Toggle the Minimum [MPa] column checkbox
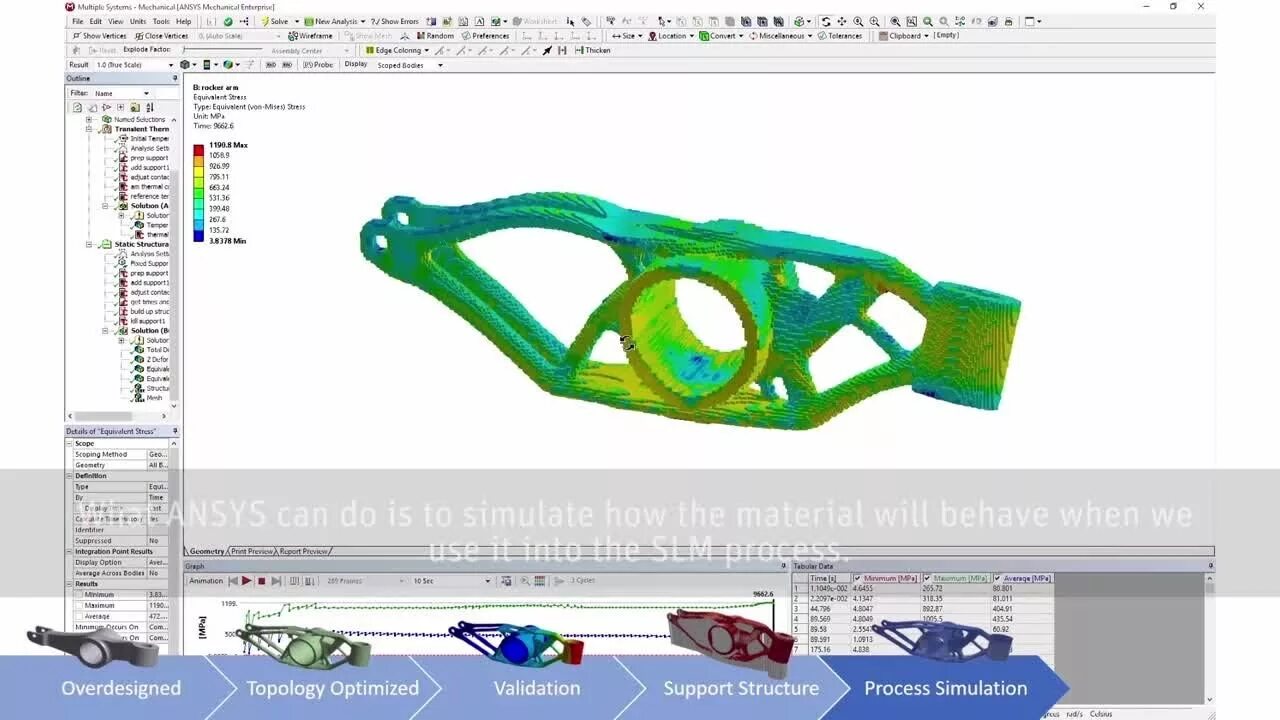The height and width of the screenshot is (720, 1280). (858, 578)
